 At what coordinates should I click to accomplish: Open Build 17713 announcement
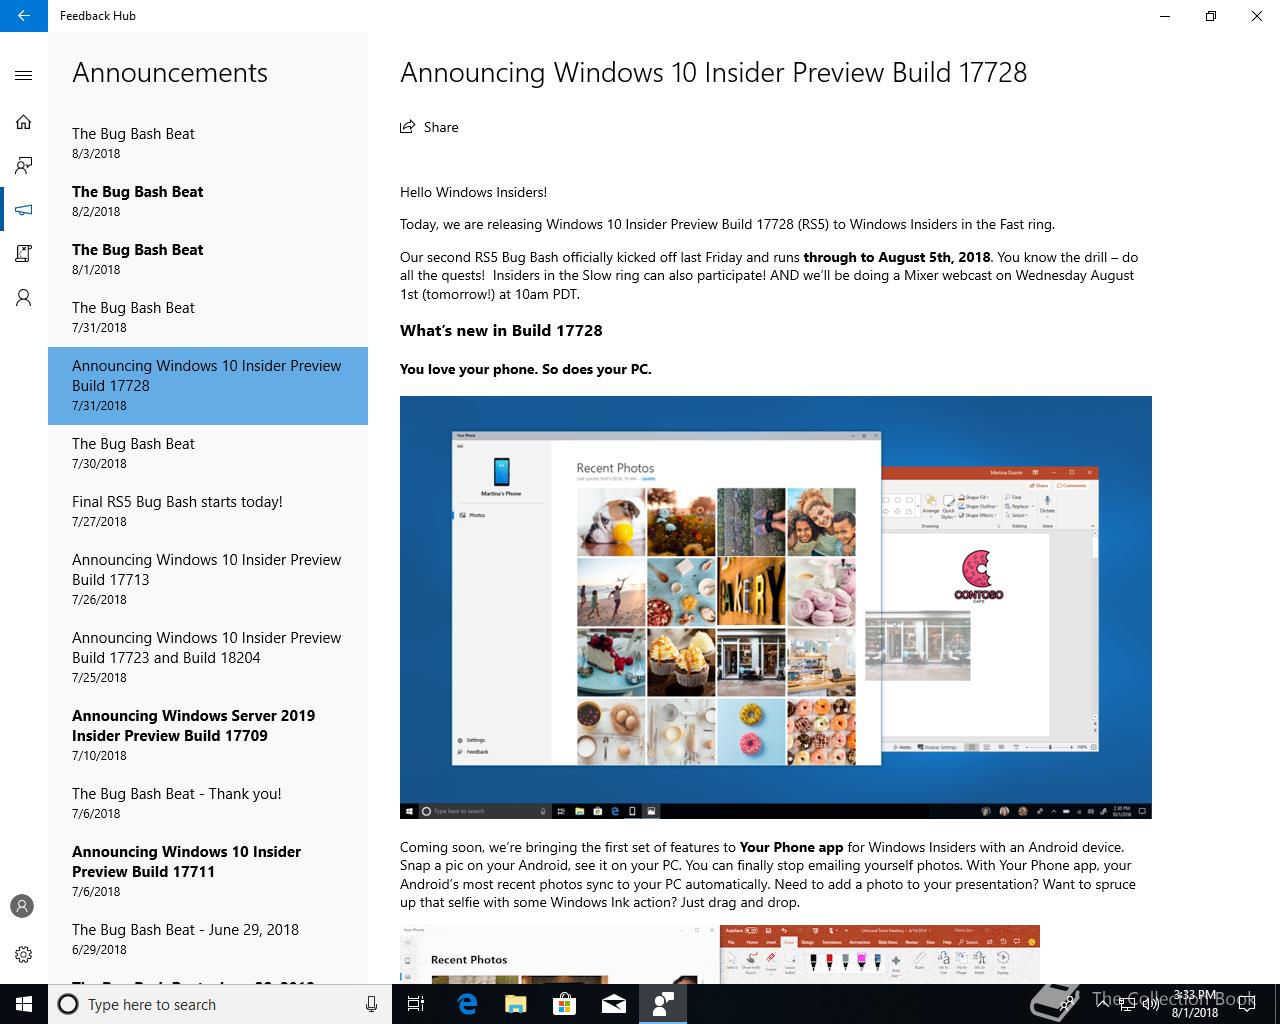[208, 580]
